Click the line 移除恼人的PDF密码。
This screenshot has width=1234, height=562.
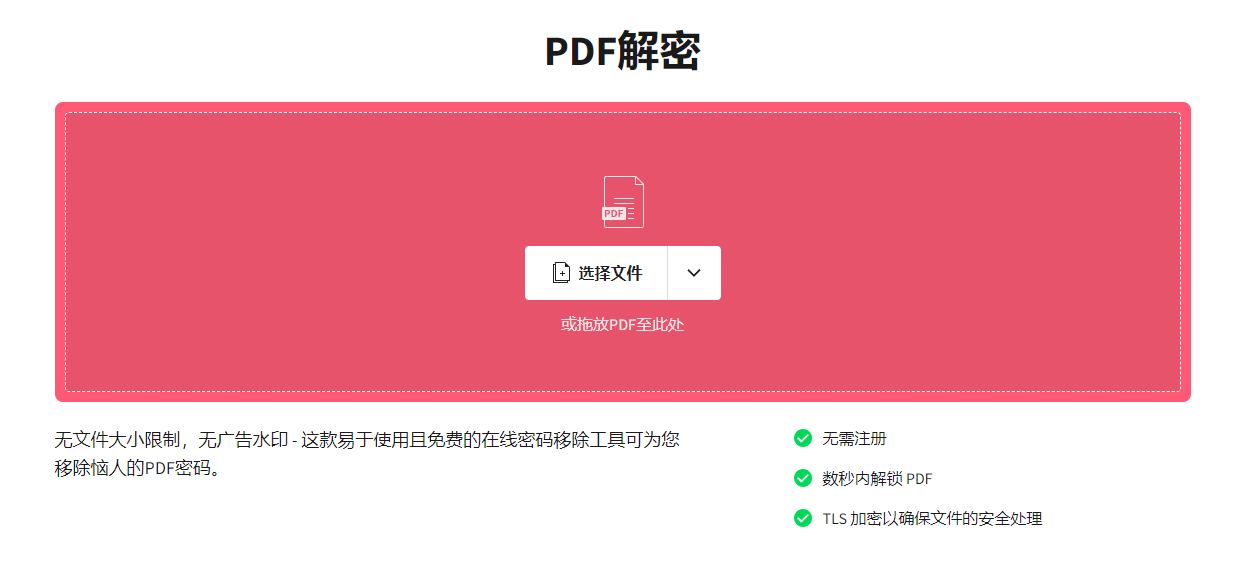[x=138, y=468]
